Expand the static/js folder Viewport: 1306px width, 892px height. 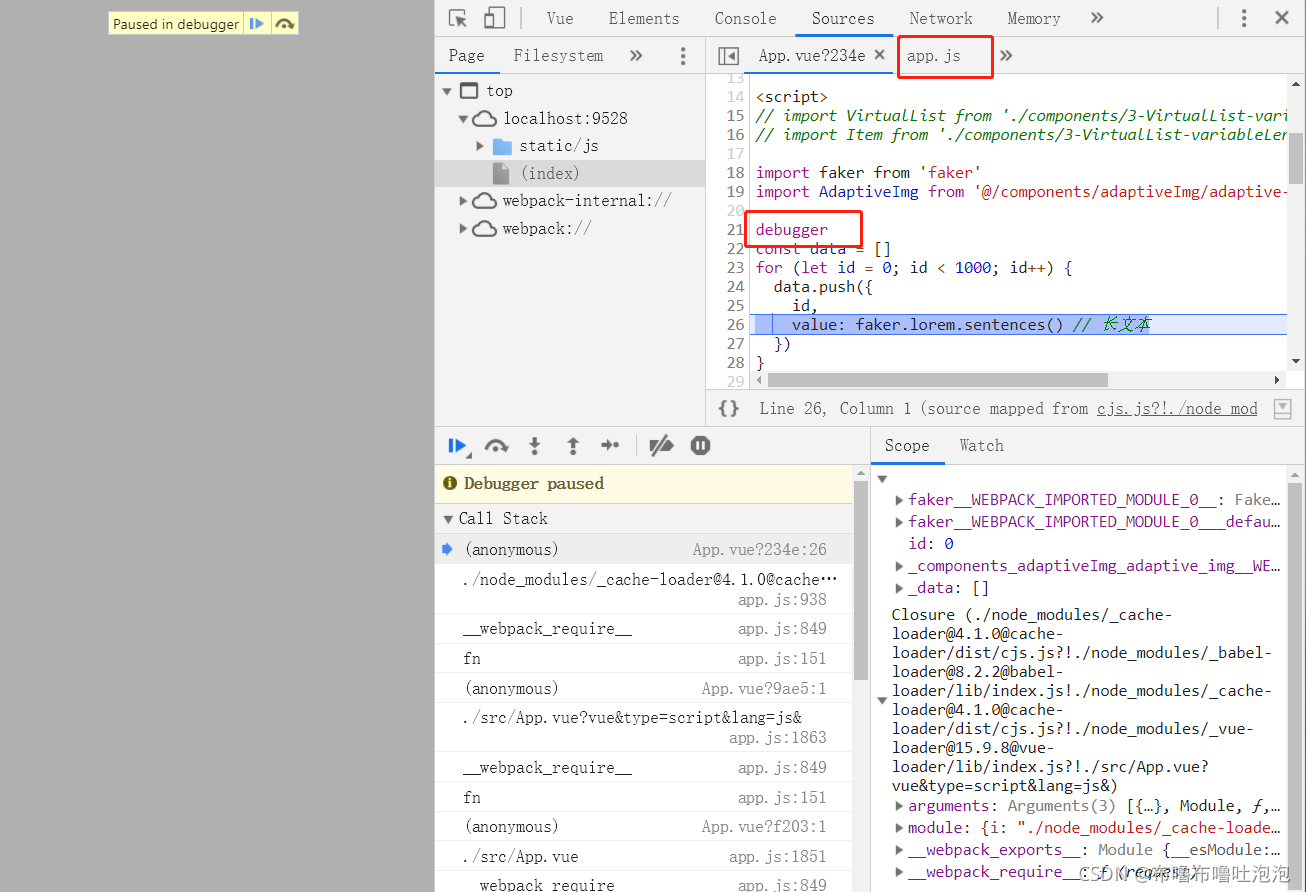pos(480,146)
